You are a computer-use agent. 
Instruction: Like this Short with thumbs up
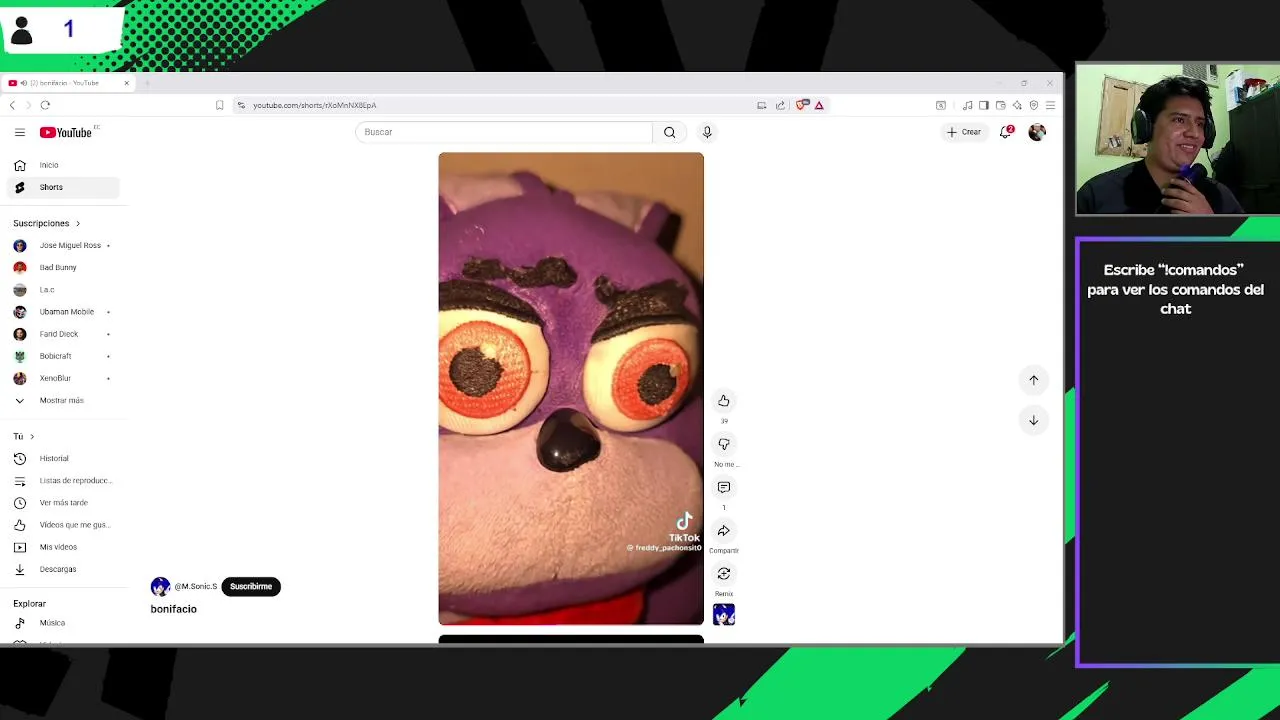724,401
